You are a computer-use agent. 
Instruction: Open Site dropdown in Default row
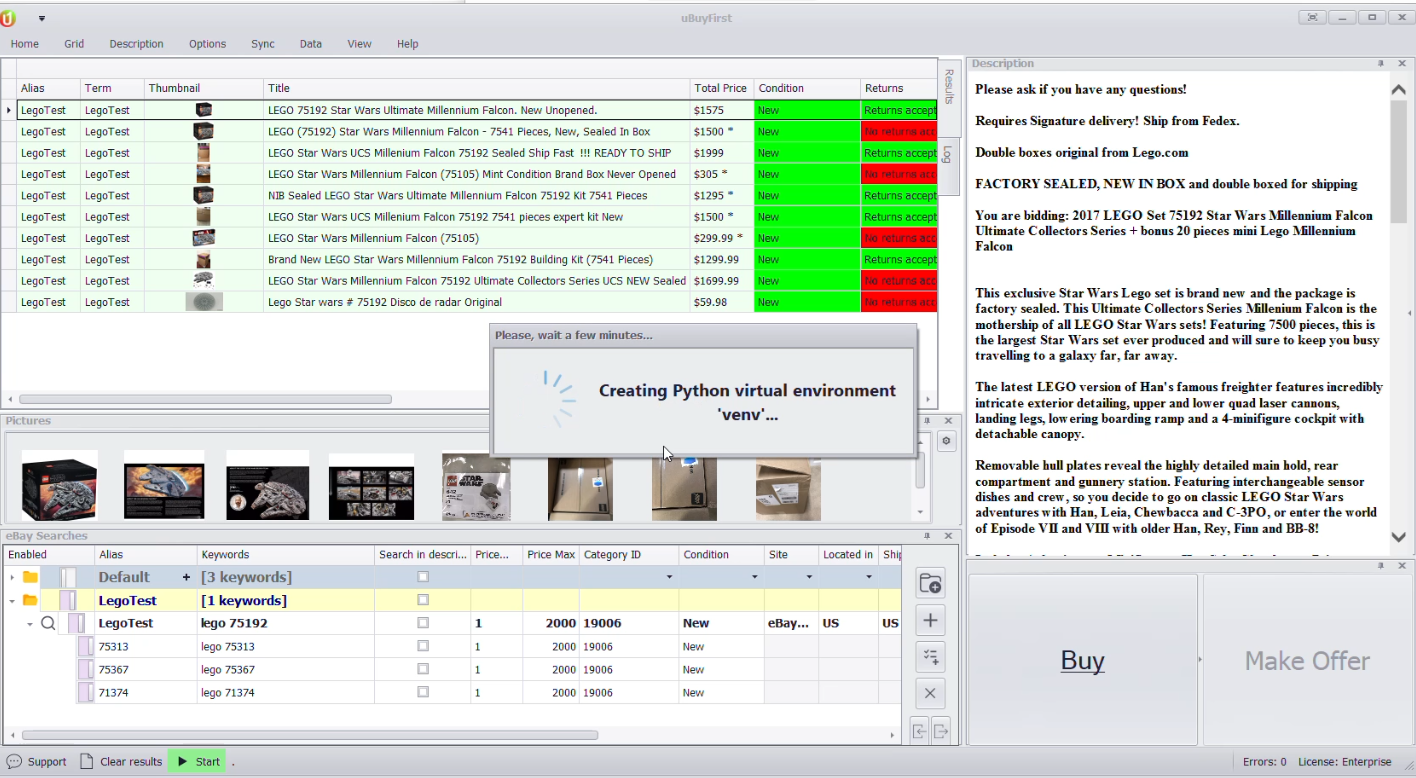pos(809,577)
